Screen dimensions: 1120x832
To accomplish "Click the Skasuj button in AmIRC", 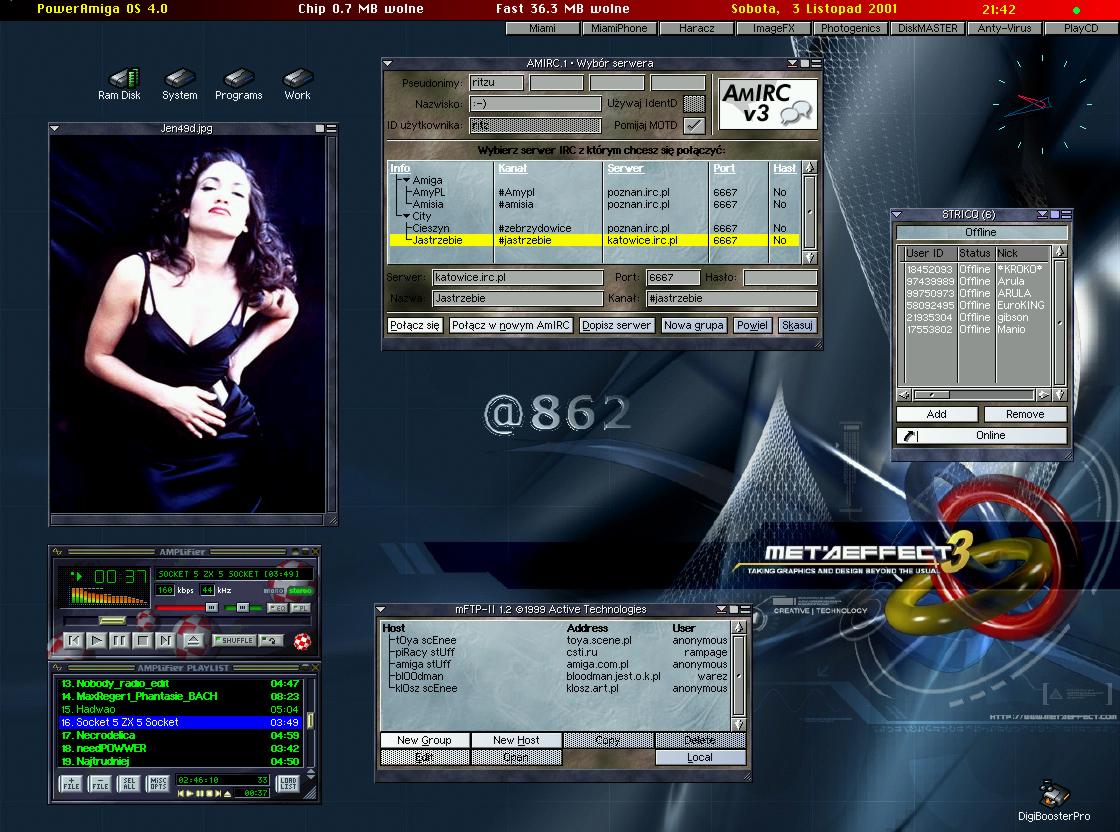I will point(796,326).
